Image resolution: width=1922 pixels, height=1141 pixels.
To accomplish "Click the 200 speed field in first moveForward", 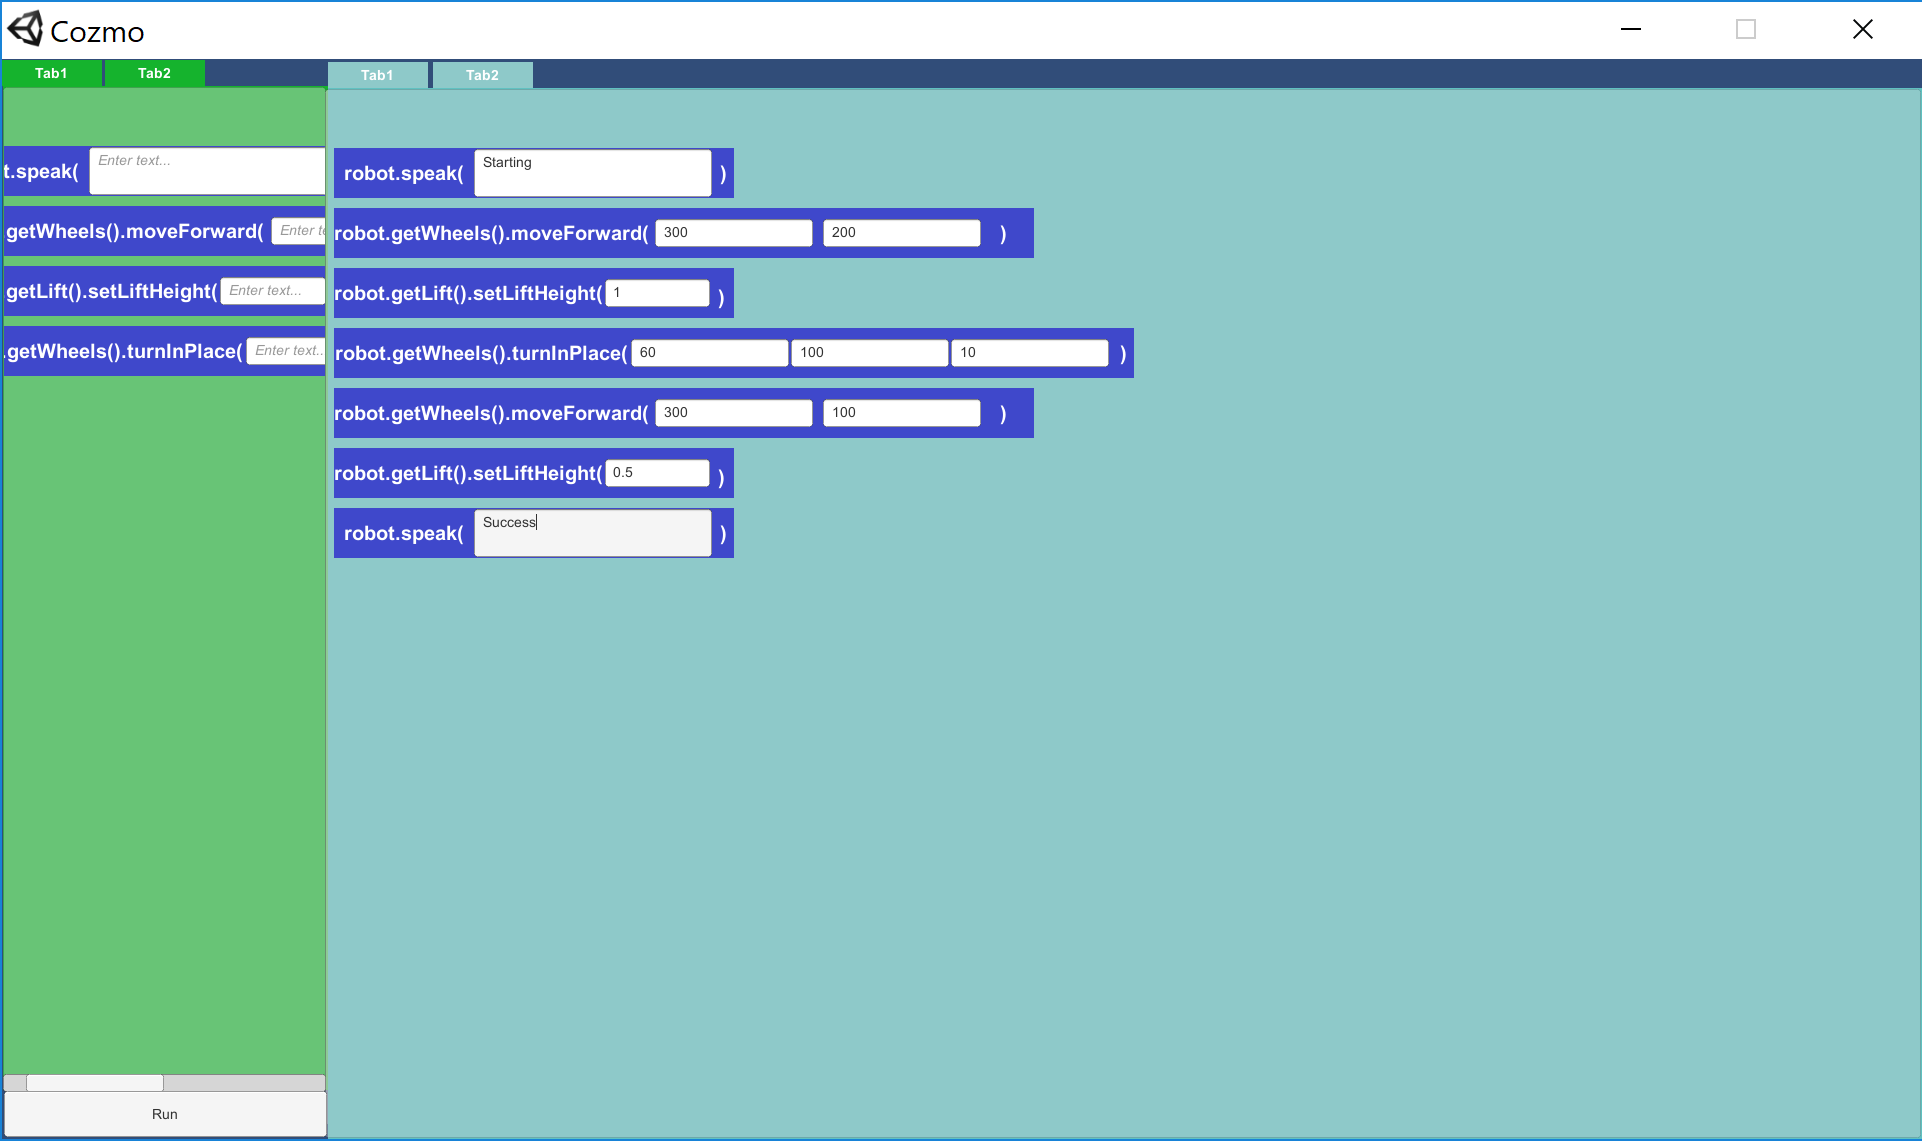I will pyautogui.click(x=902, y=233).
